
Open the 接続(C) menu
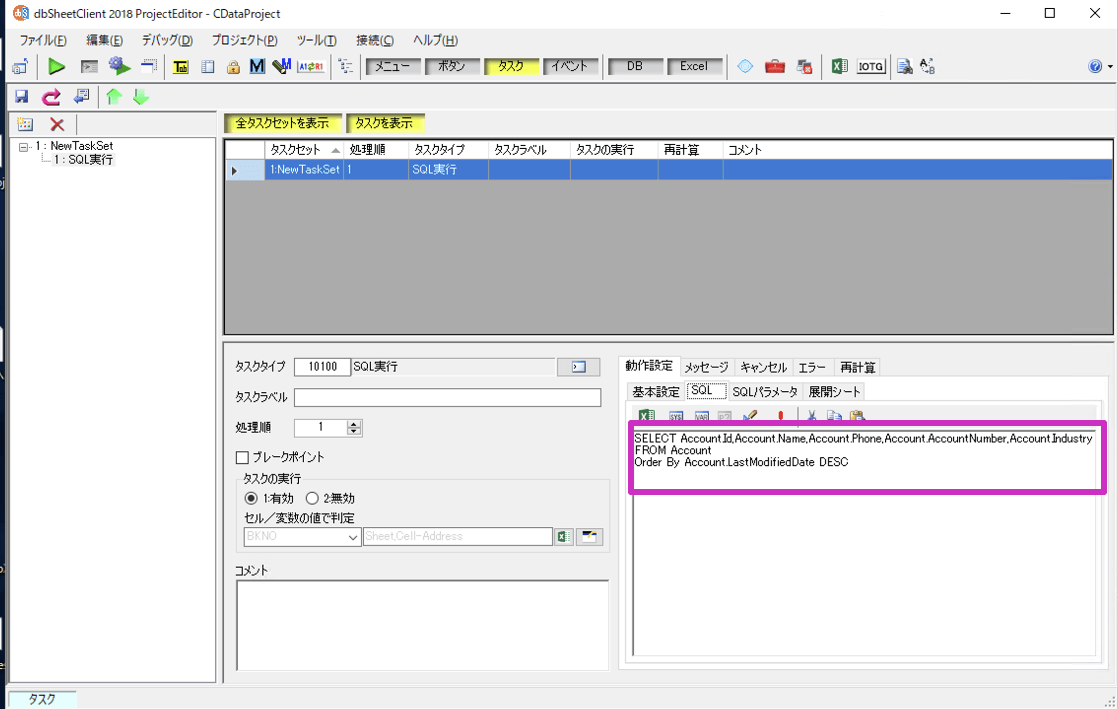[x=374, y=40]
